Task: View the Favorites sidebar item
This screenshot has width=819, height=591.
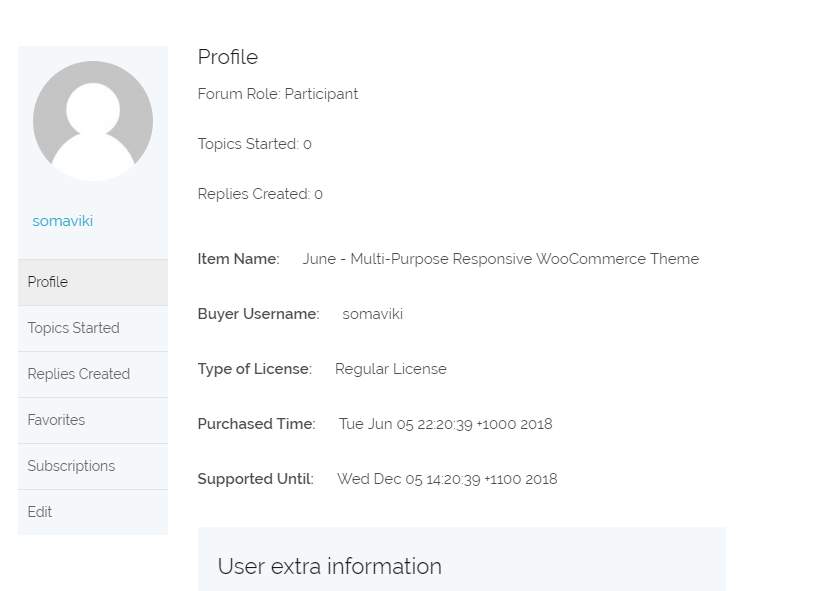Action: pos(93,420)
